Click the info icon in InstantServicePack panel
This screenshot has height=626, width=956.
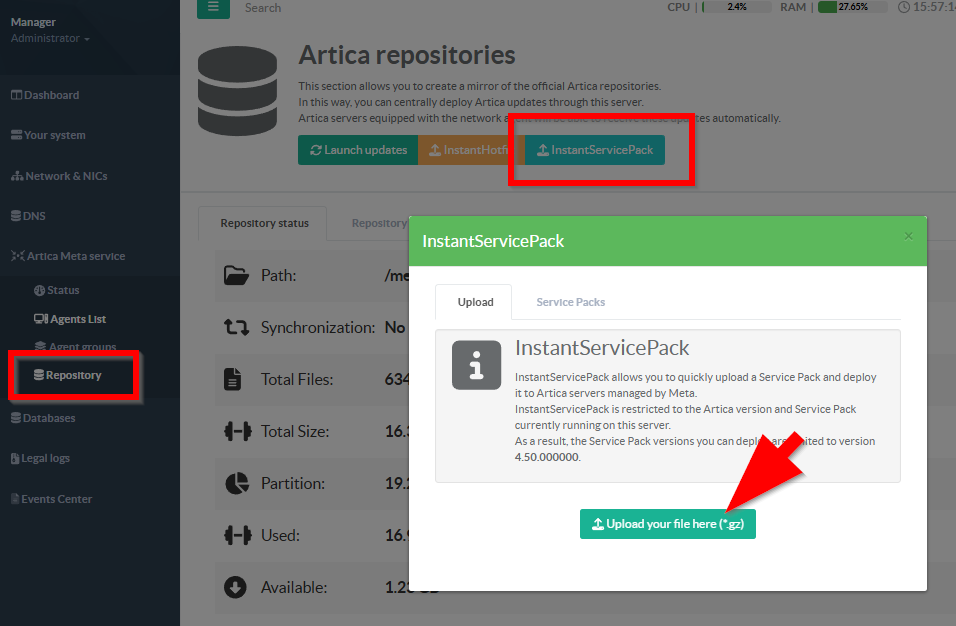(x=476, y=364)
